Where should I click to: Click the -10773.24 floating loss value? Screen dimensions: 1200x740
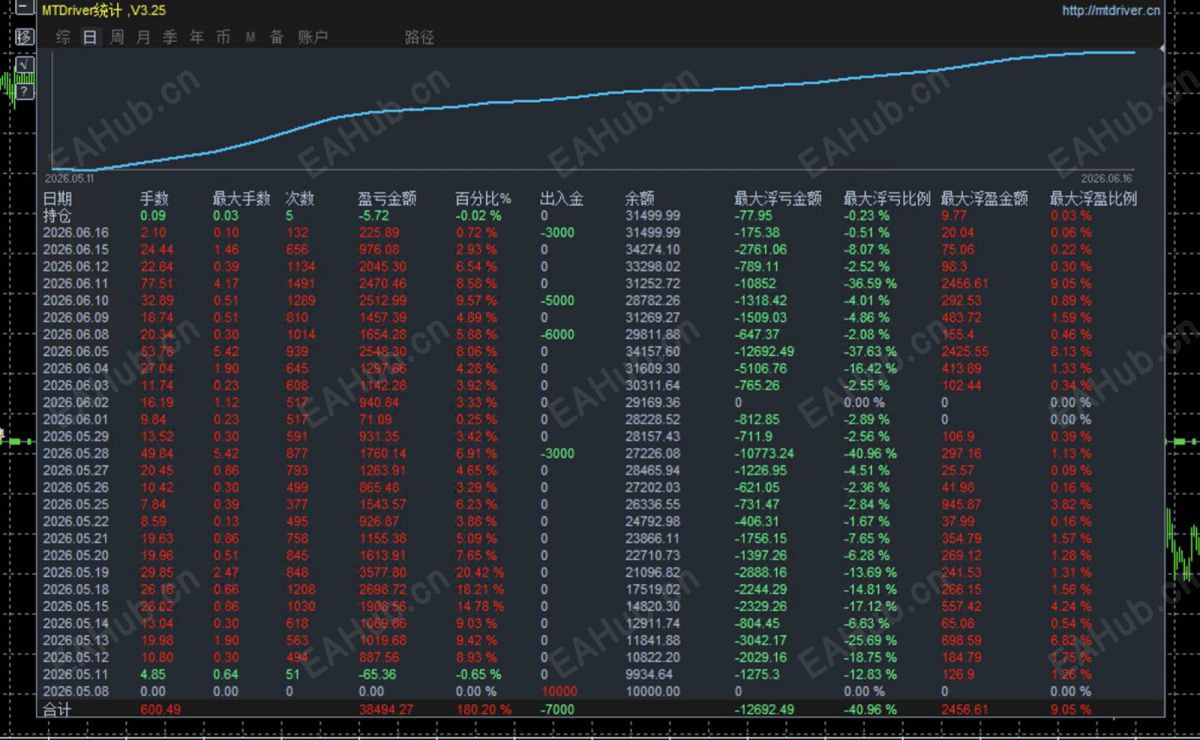(764, 453)
